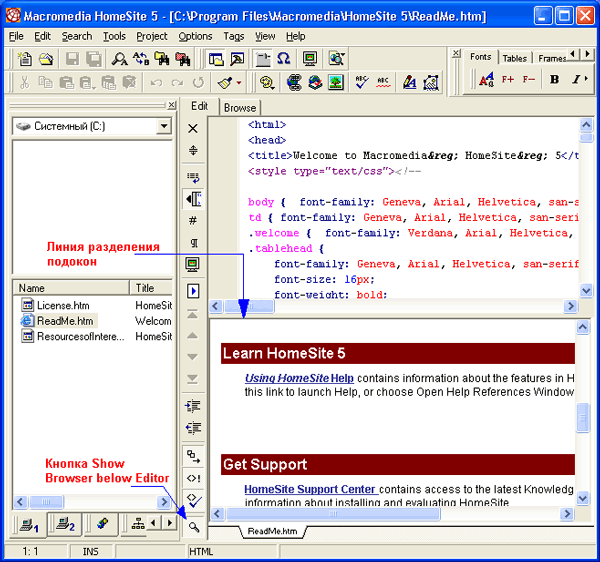Screen dimensions: 600x562
Task: Click the Omega special characters icon
Action: [284, 59]
